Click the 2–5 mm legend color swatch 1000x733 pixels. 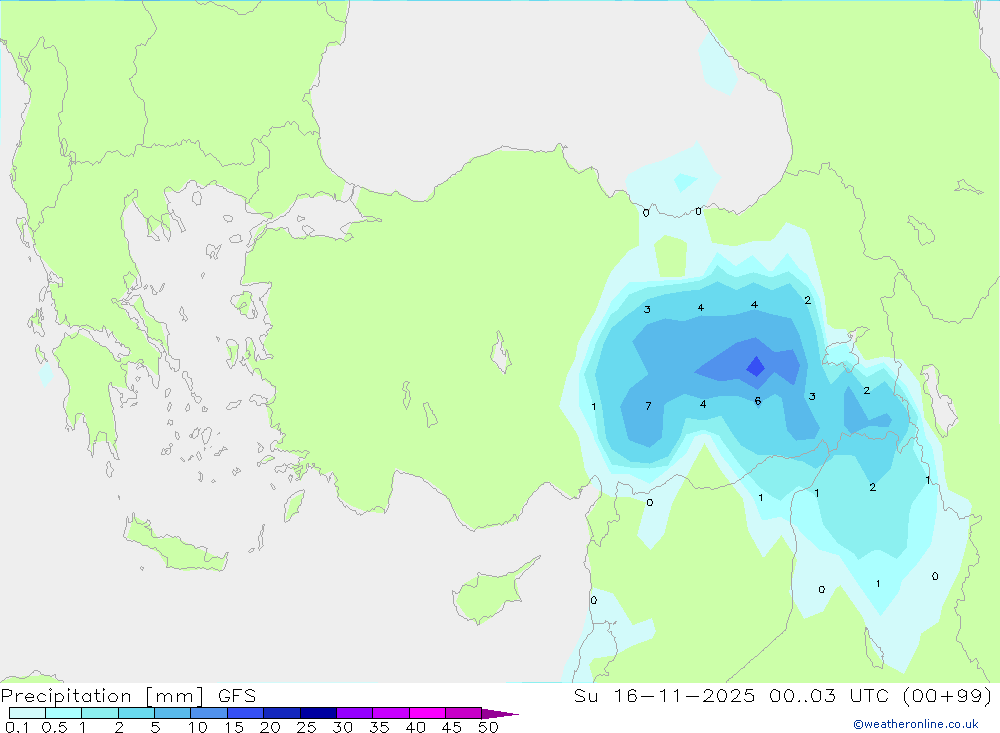136,713
